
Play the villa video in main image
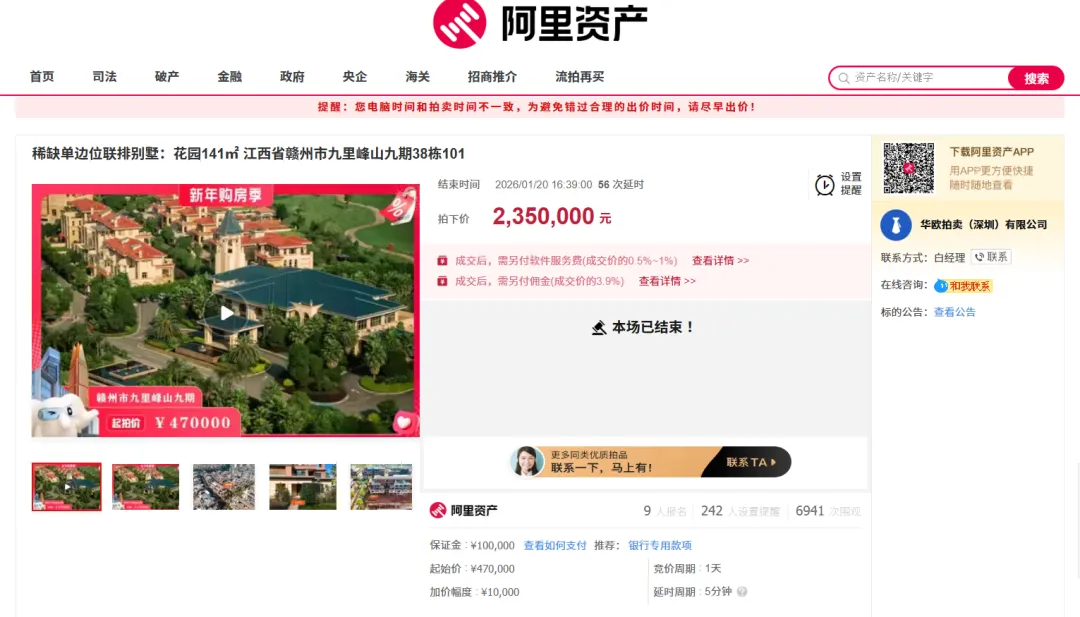click(x=226, y=313)
